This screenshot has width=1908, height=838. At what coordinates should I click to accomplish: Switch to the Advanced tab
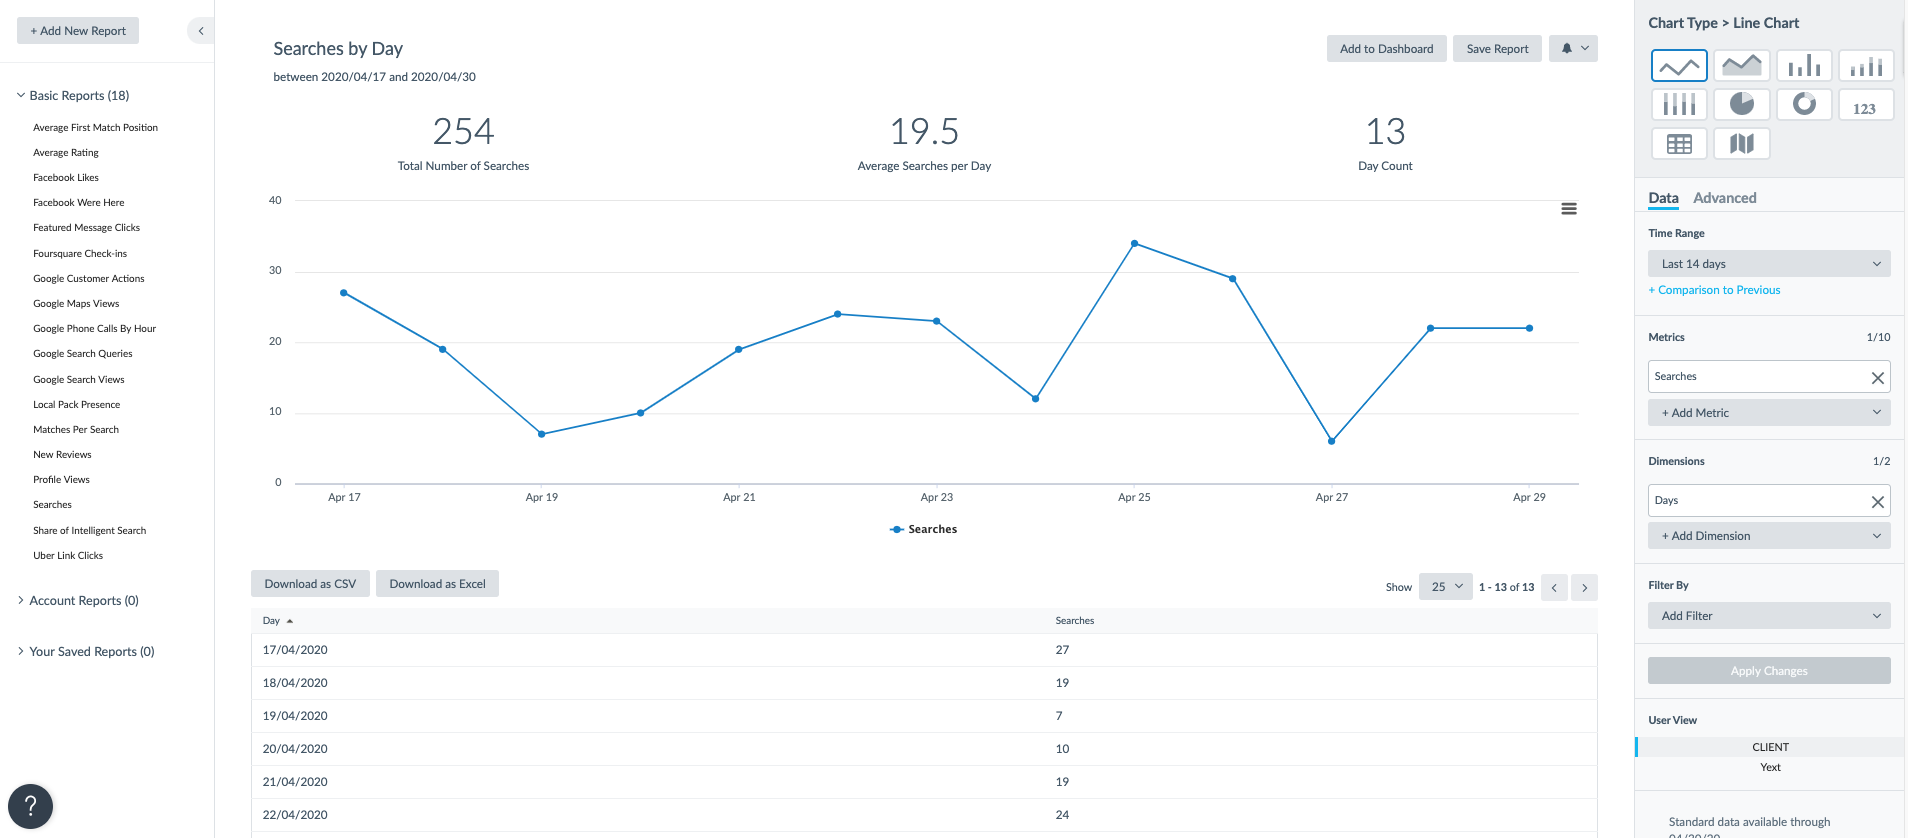pos(1724,198)
